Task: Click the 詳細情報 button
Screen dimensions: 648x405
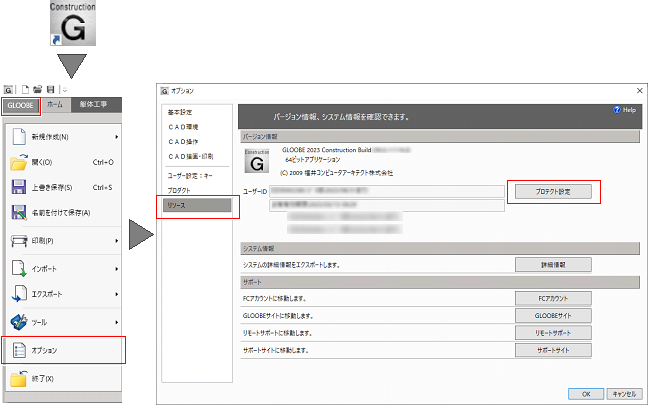Action: pos(553,265)
